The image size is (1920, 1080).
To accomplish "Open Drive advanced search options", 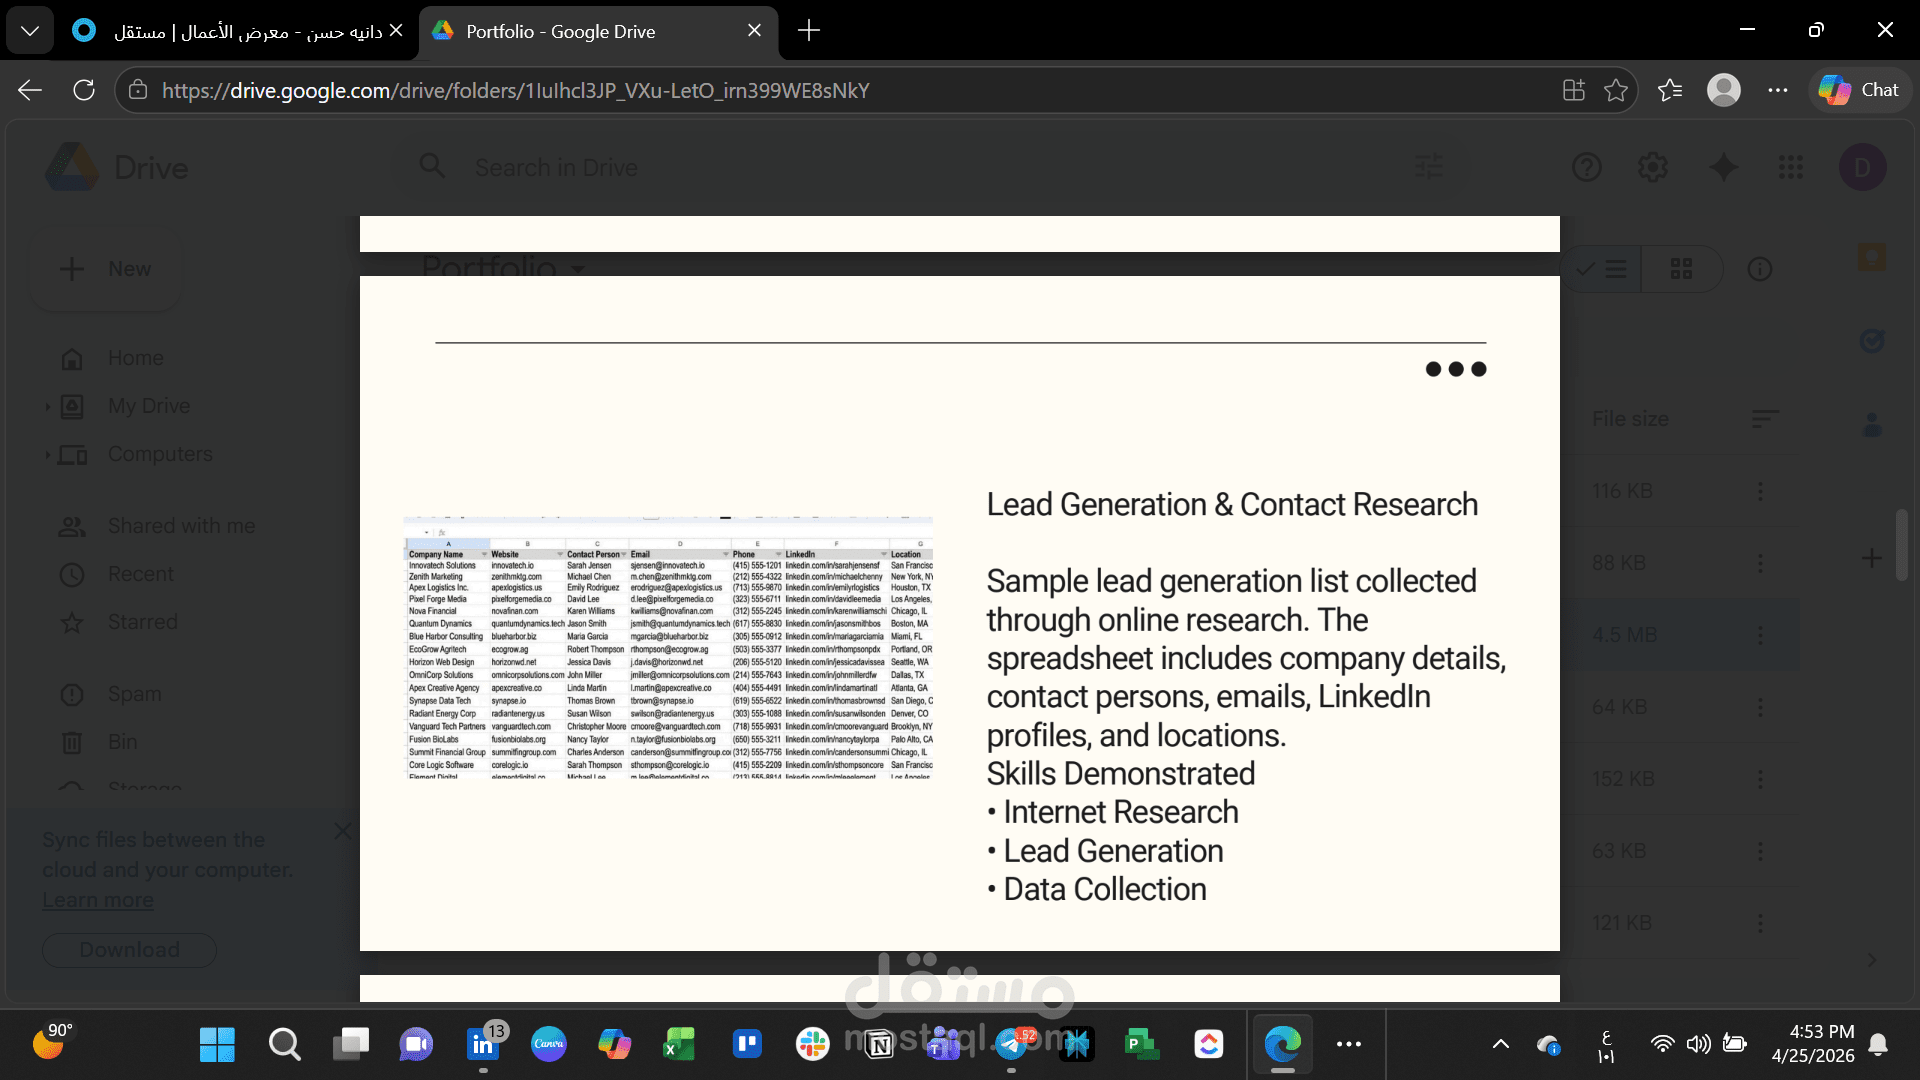I will click(x=1430, y=167).
